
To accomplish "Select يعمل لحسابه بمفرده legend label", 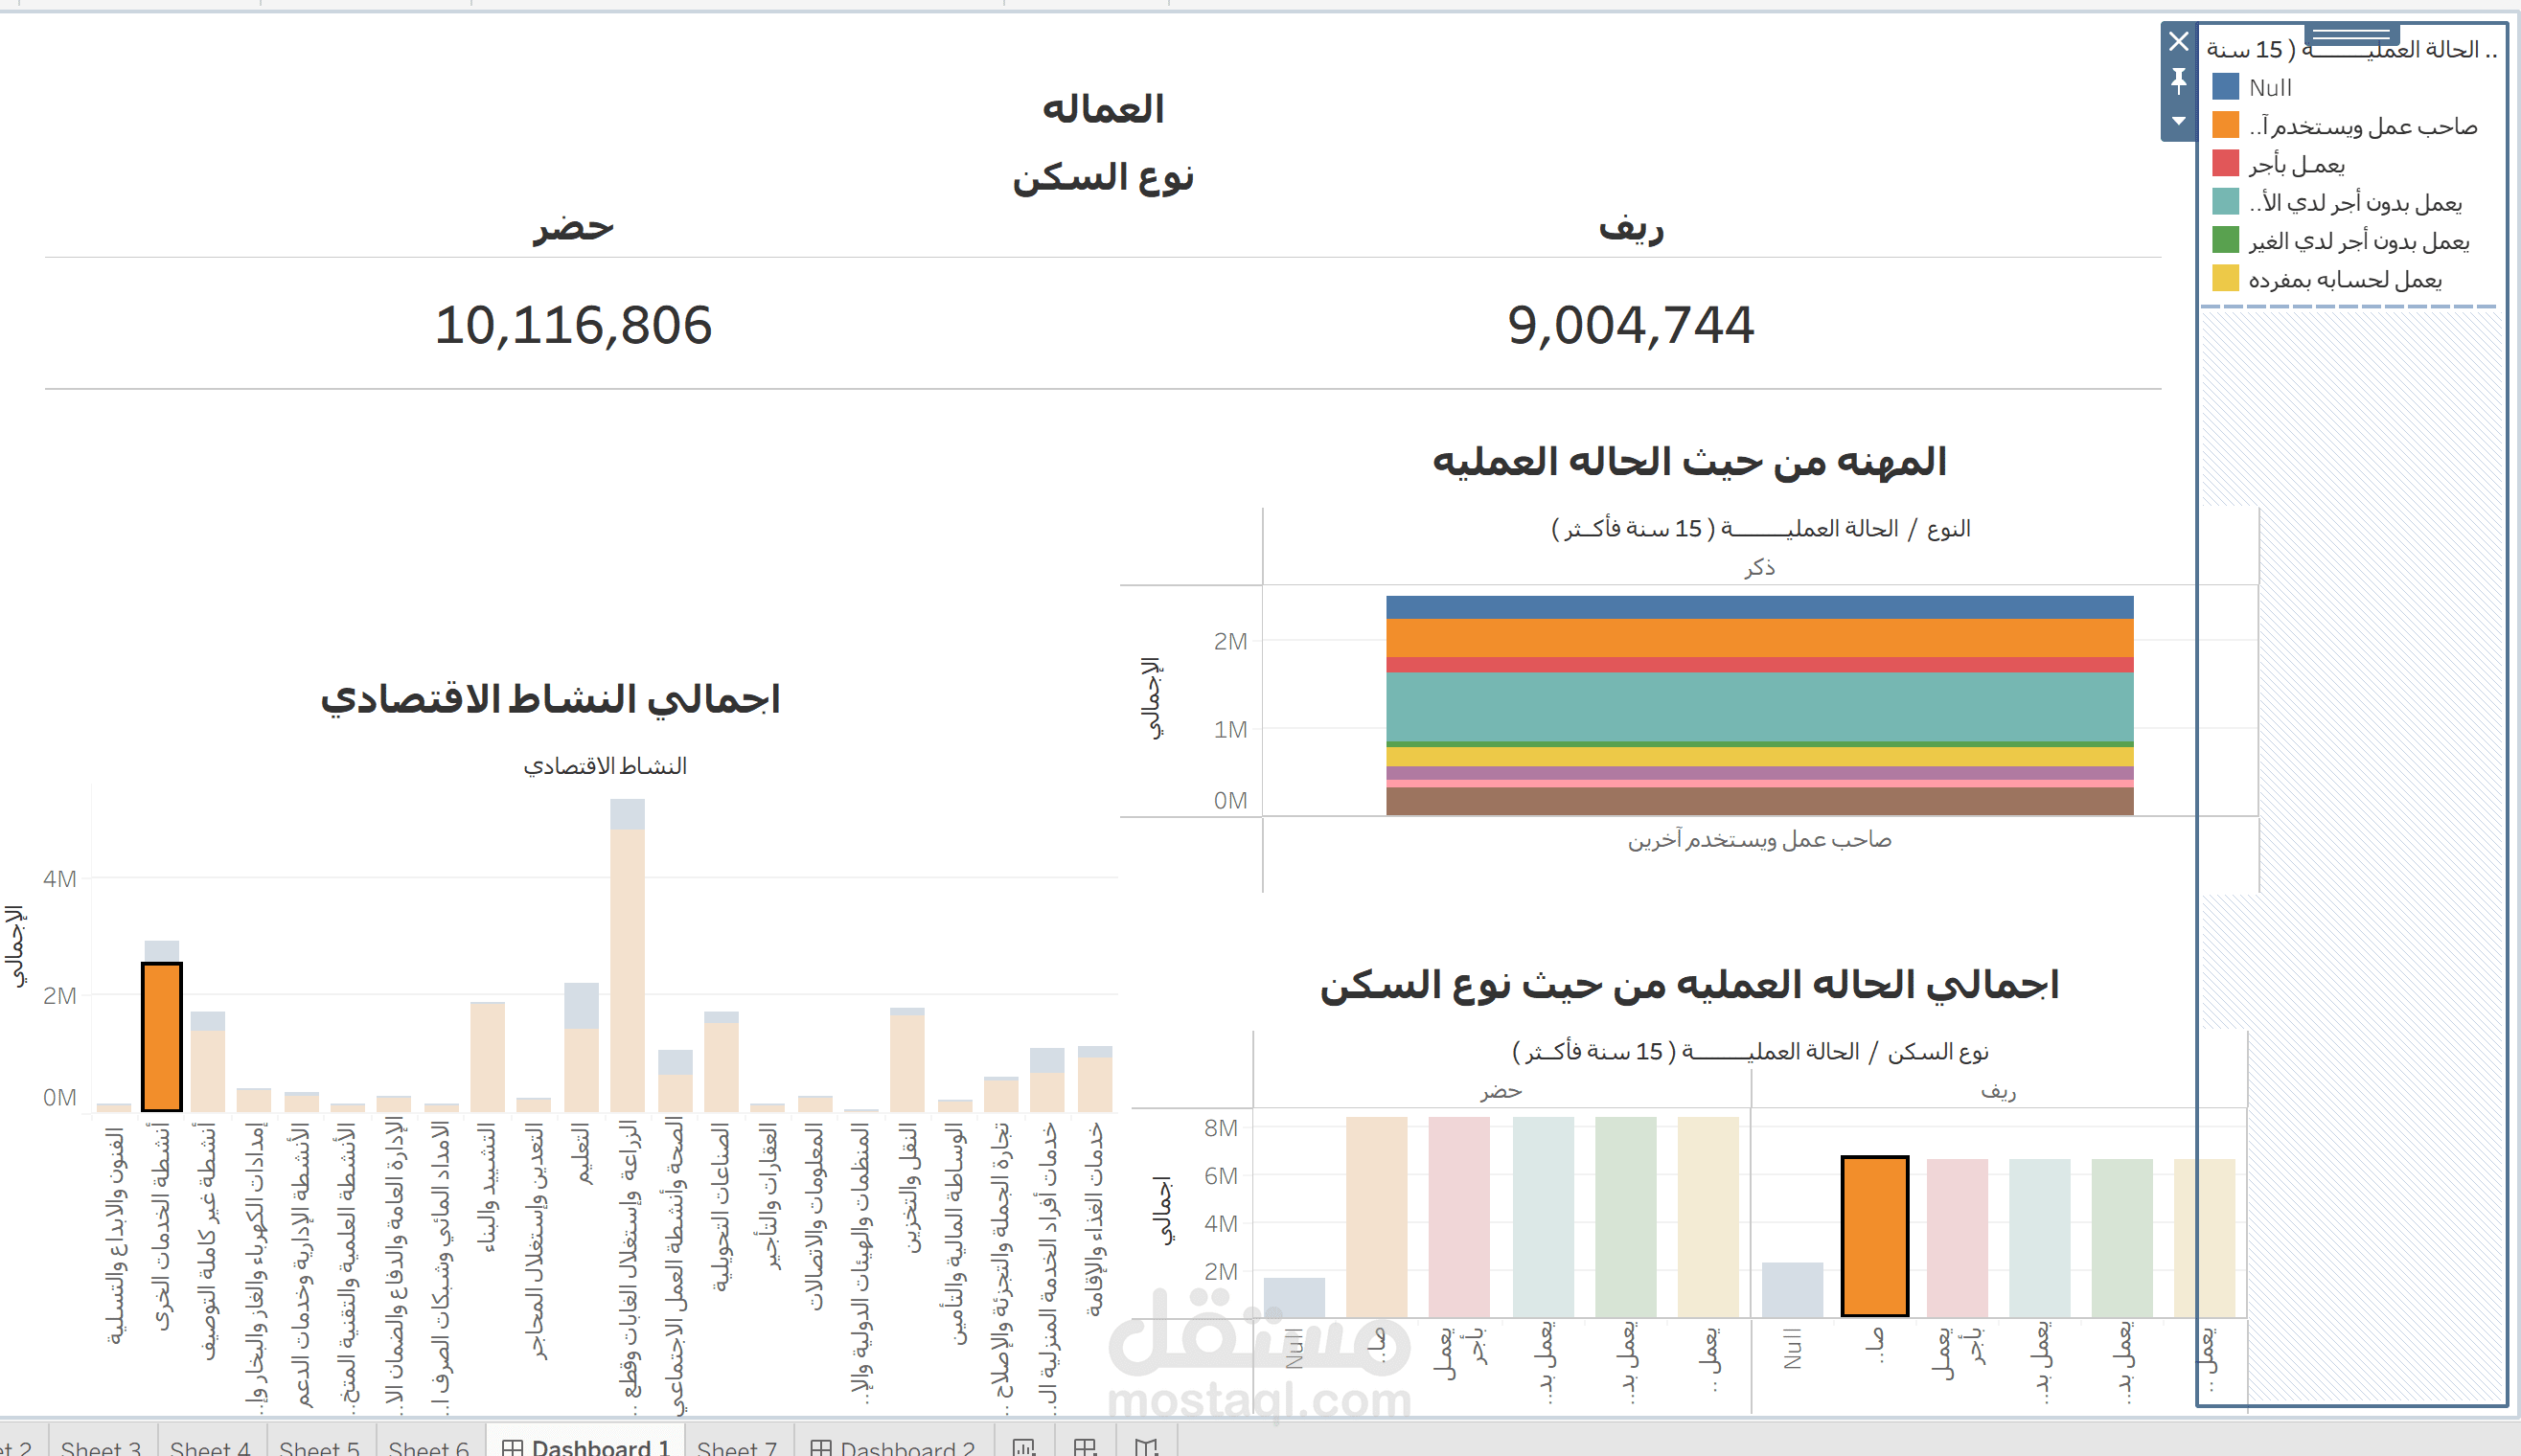I will pos(2345,279).
